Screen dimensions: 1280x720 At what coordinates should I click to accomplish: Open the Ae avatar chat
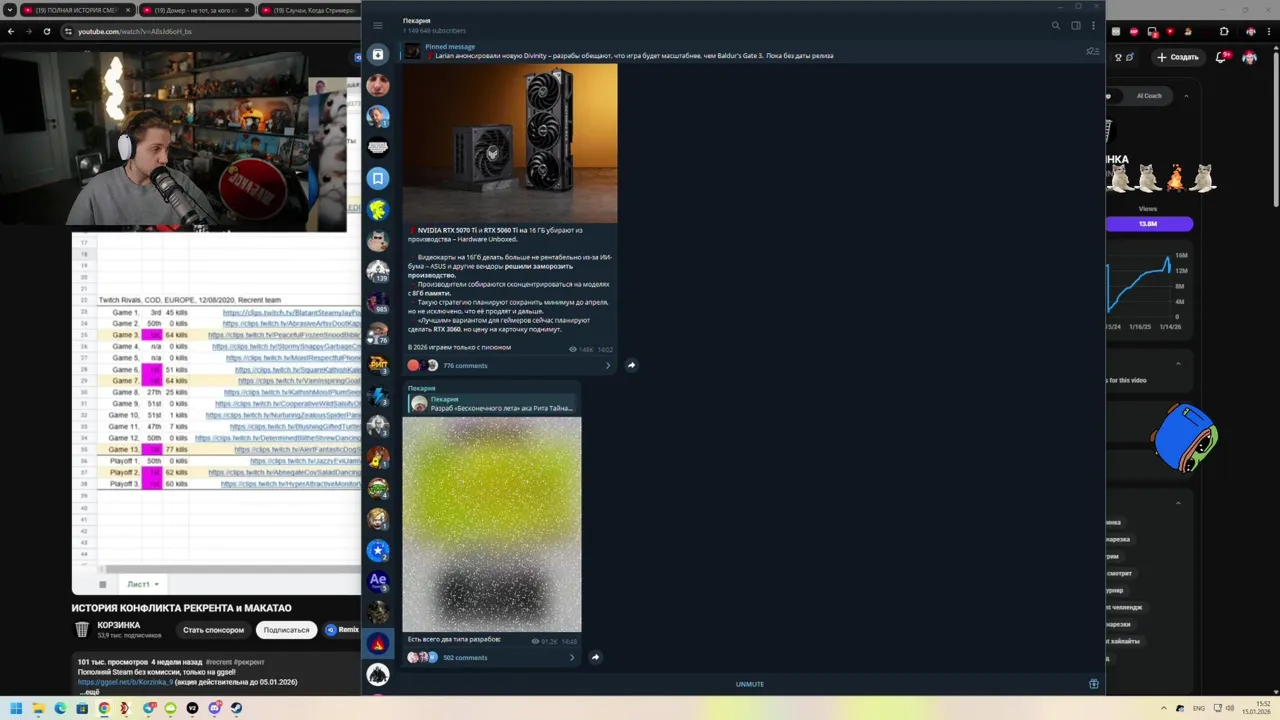pos(377,580)
